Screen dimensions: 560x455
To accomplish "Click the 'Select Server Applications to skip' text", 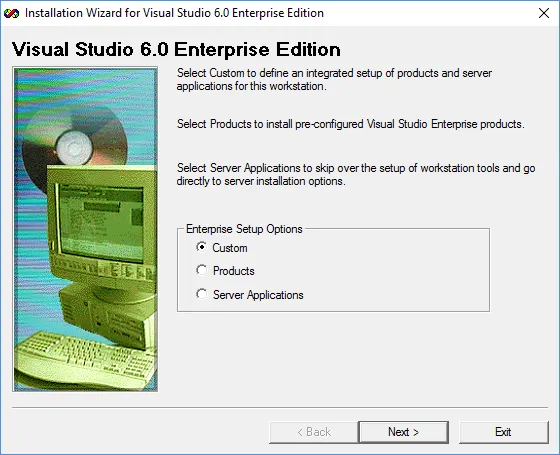I will (x=356, y=174).
